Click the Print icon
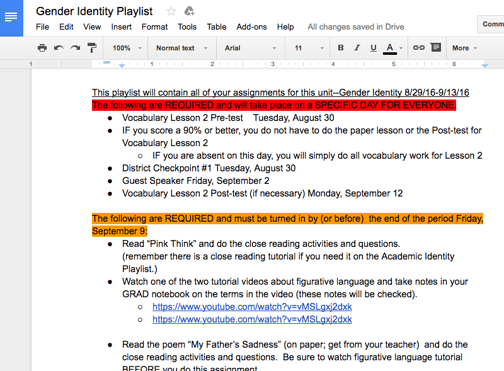Image resolution: width=504 pixels, height=371 pixels. pos(42,48)
